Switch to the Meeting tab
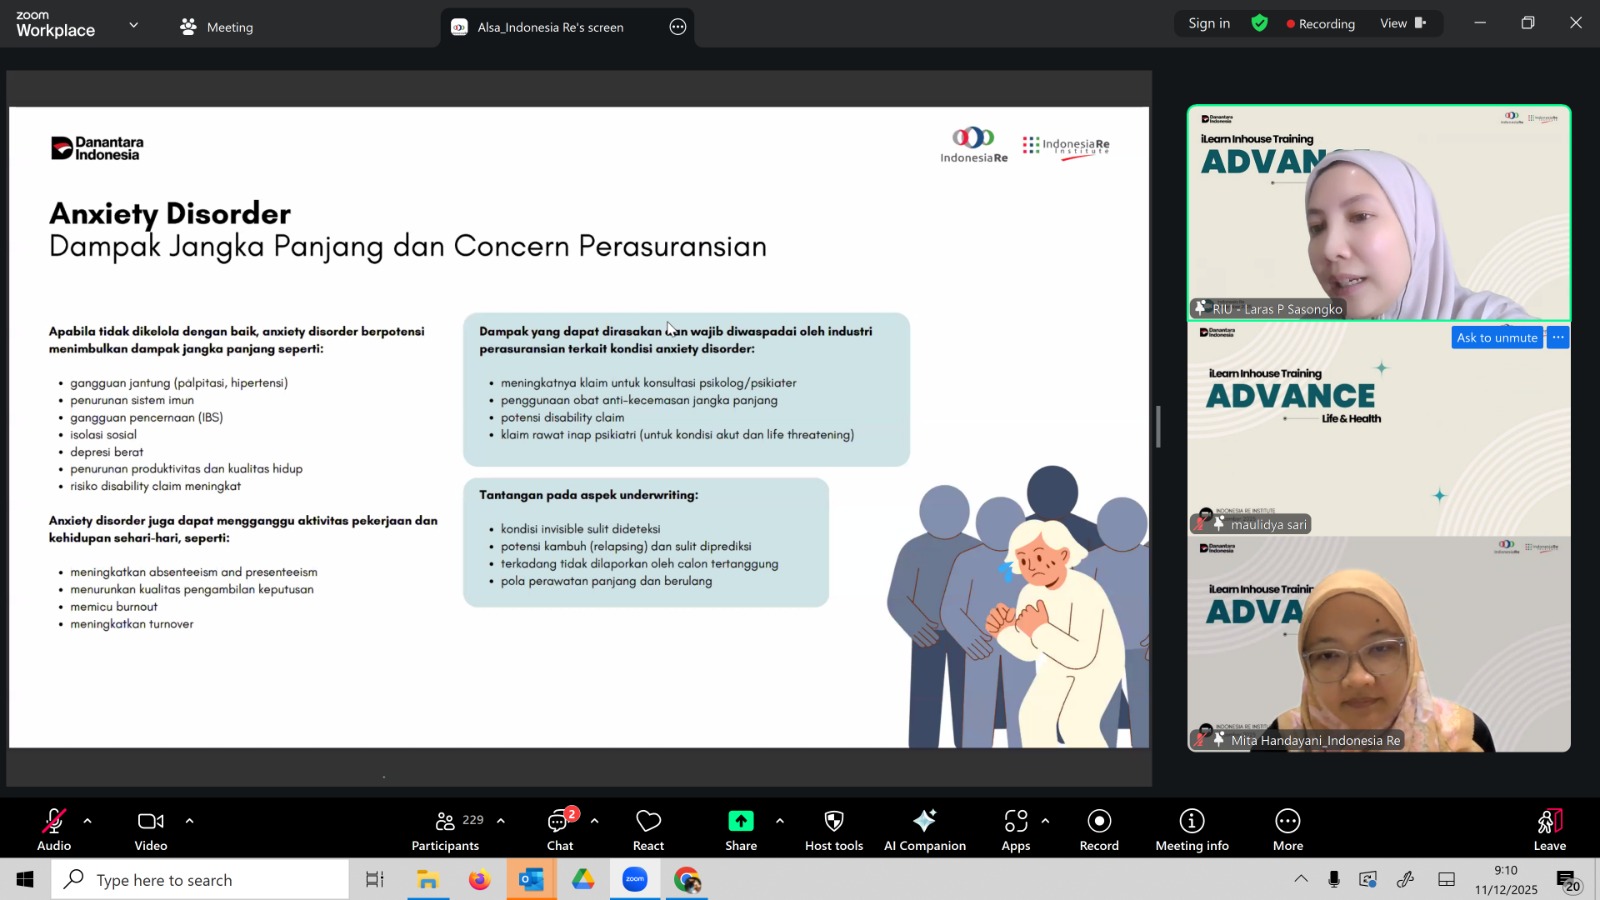Image resolution: width=1600 pixels, height=900 pixels. pyautogui.click(x=217, y=27)
